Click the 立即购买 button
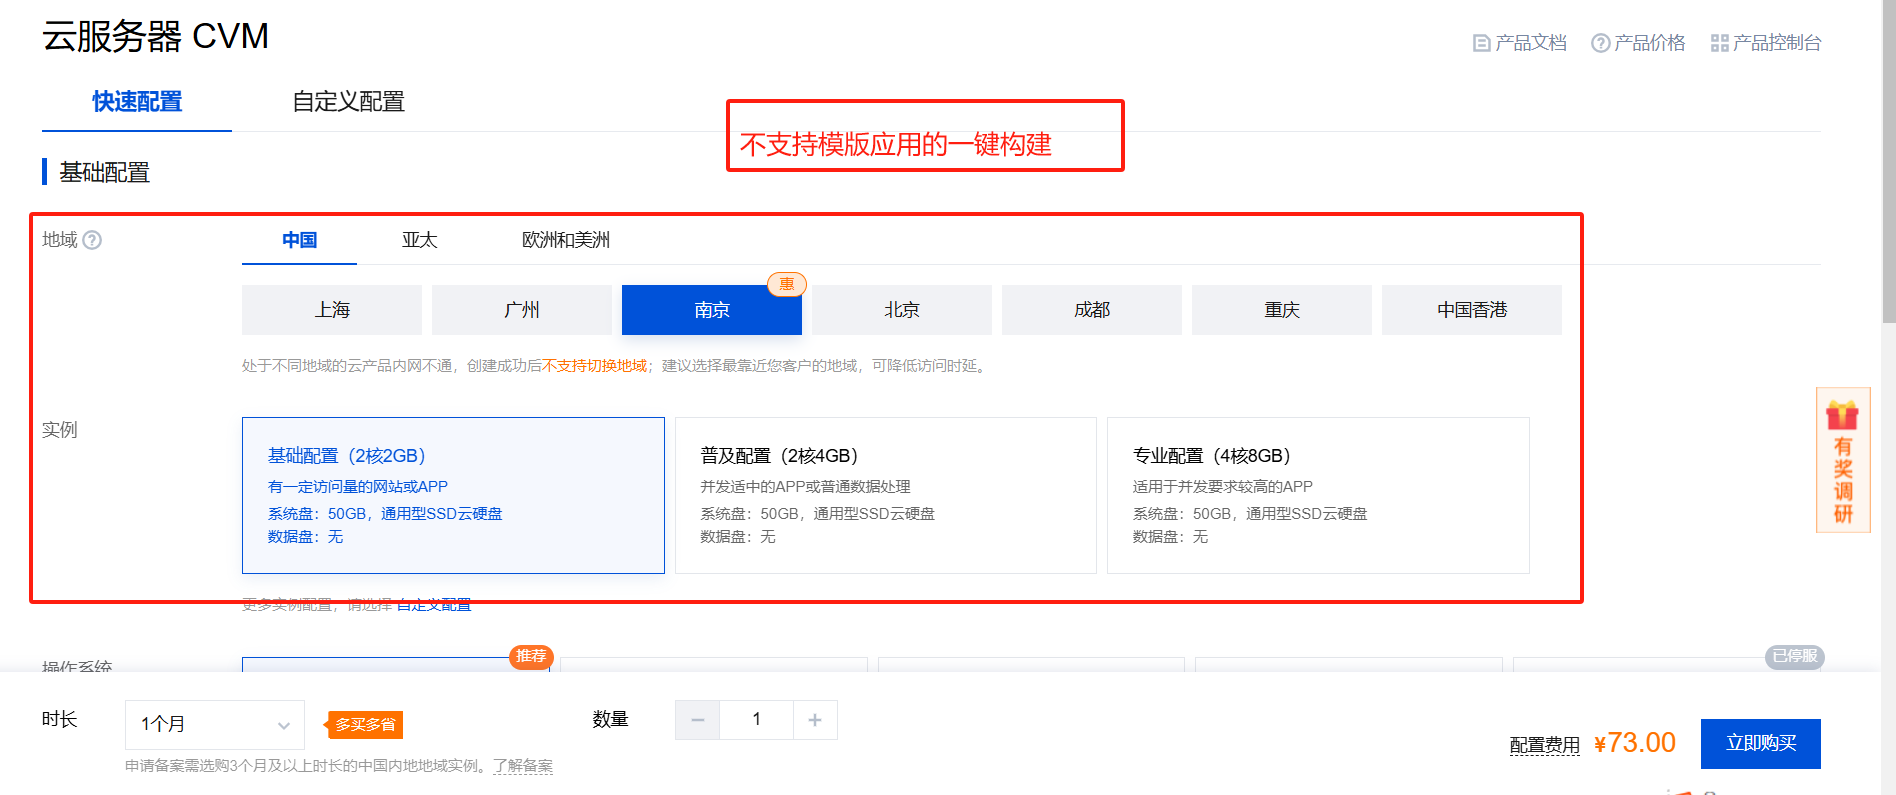 [x=1761, y=744]
